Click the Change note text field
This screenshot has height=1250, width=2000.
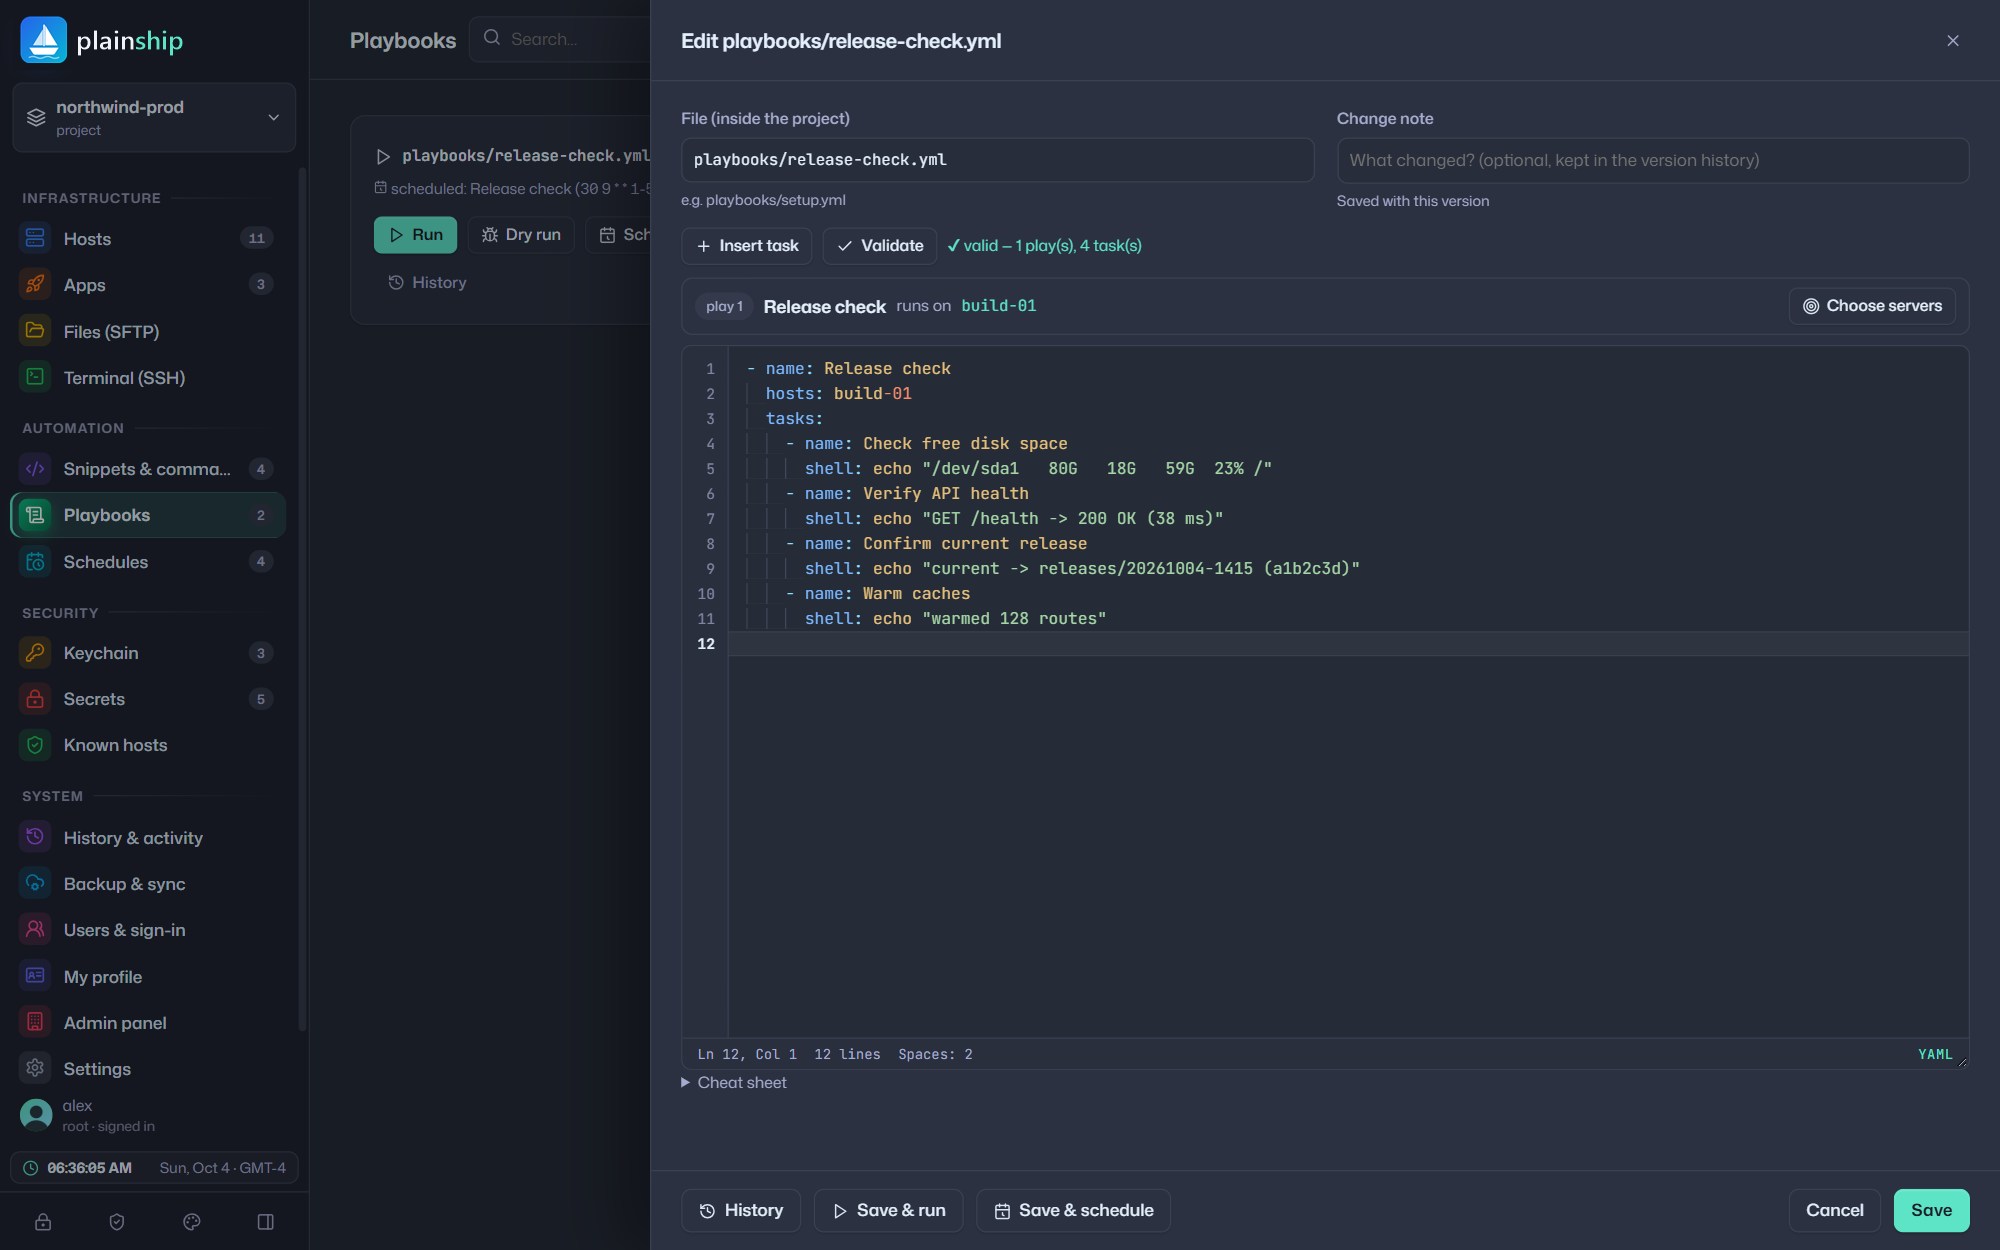[1653, 160]
